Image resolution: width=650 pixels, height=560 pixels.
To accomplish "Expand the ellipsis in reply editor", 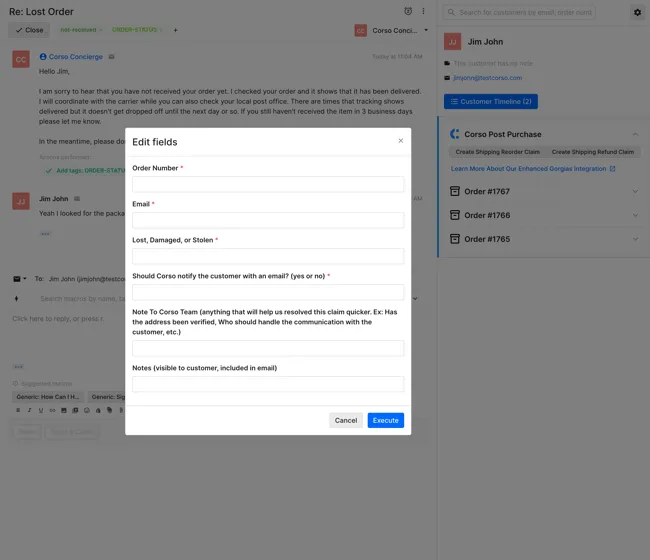I will coord(18,367).
